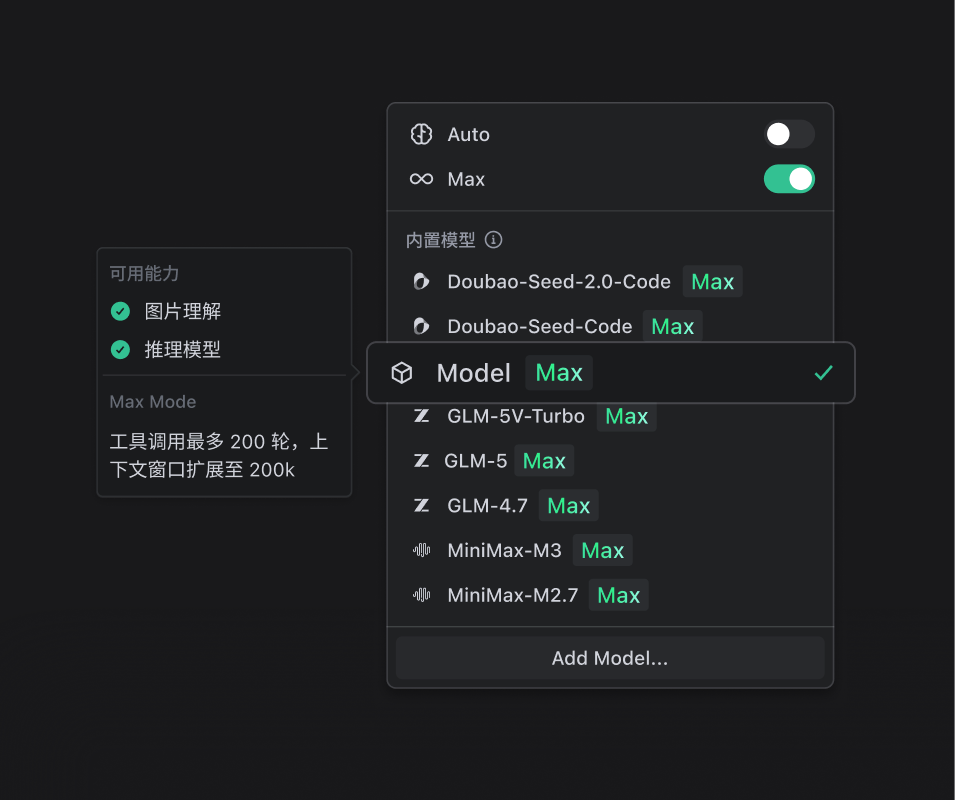The image size is (955, 800).
Task: Click the Max infinity icon
Action: tap(421, 179)
